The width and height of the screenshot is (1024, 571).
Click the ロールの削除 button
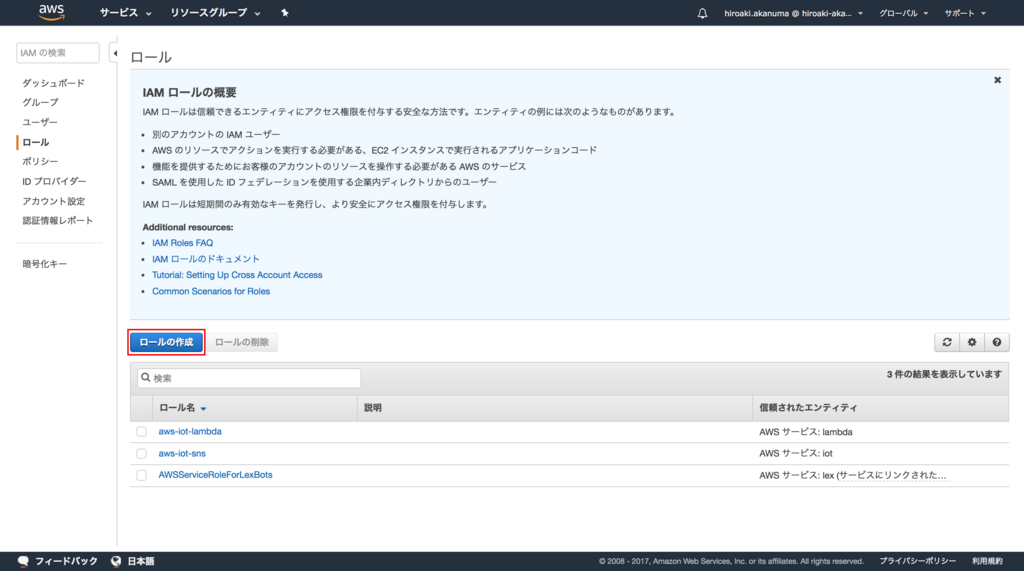tap(242, 342)
